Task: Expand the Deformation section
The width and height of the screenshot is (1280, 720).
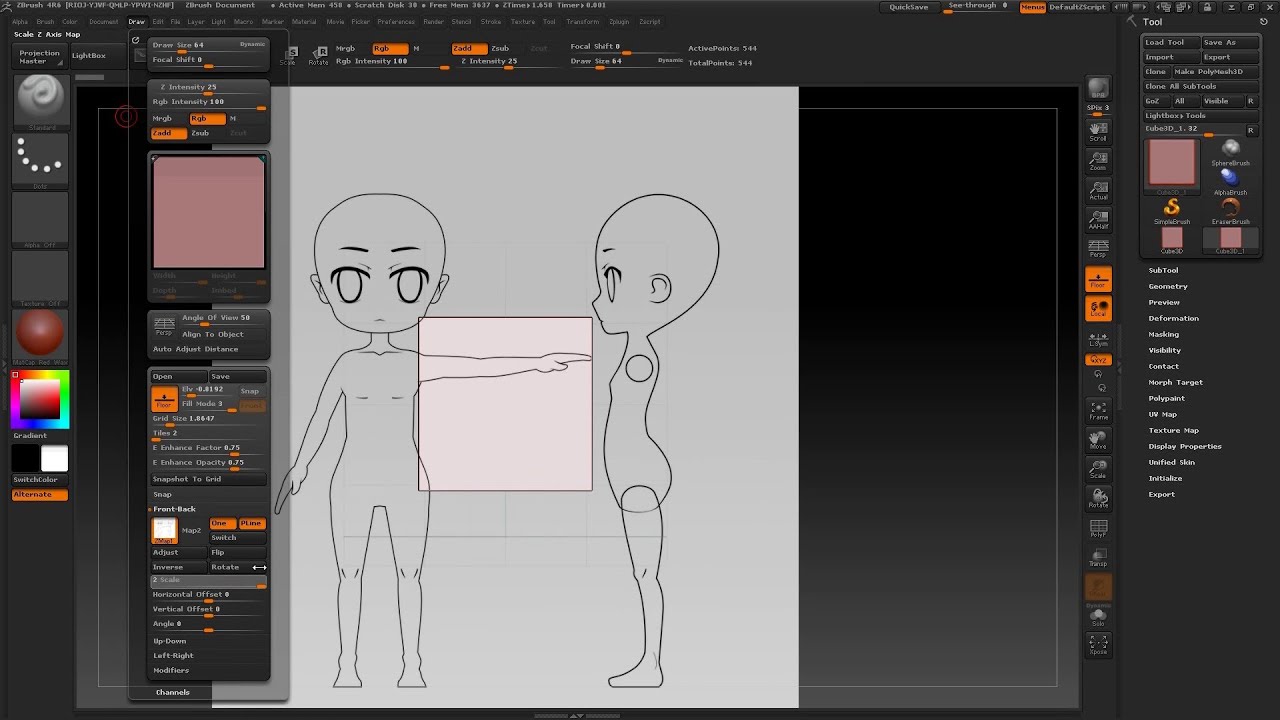Action: click(x=1173, y=318)
